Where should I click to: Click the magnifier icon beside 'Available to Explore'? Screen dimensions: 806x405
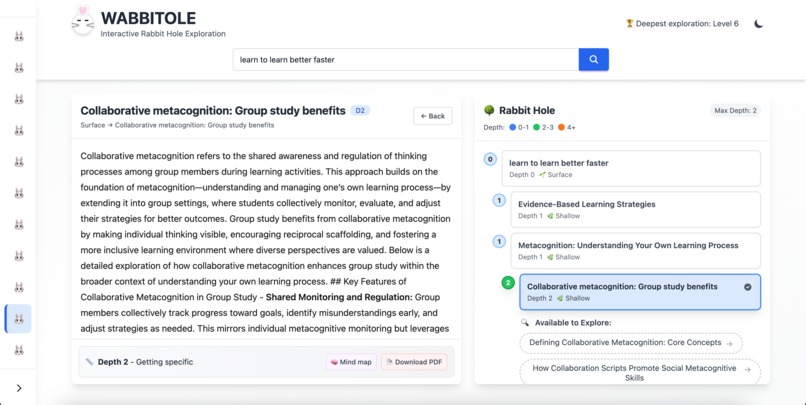tap(525, 323)
